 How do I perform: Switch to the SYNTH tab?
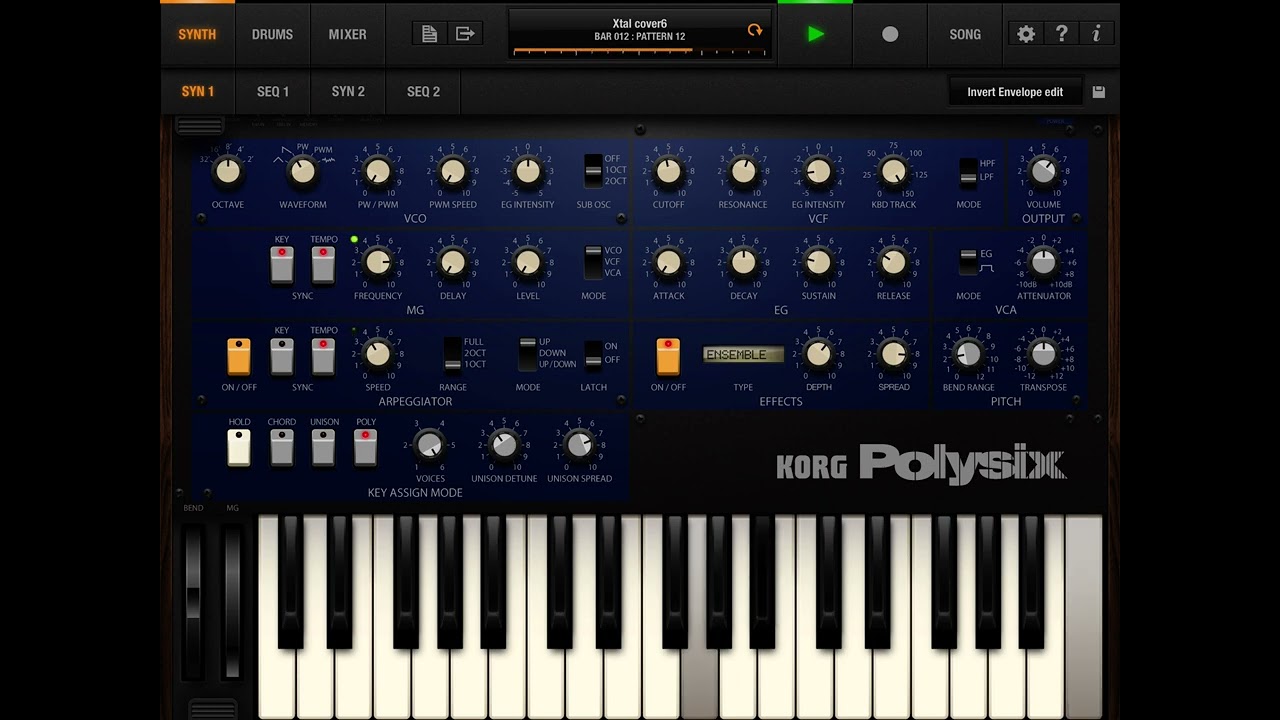[197, 34]
